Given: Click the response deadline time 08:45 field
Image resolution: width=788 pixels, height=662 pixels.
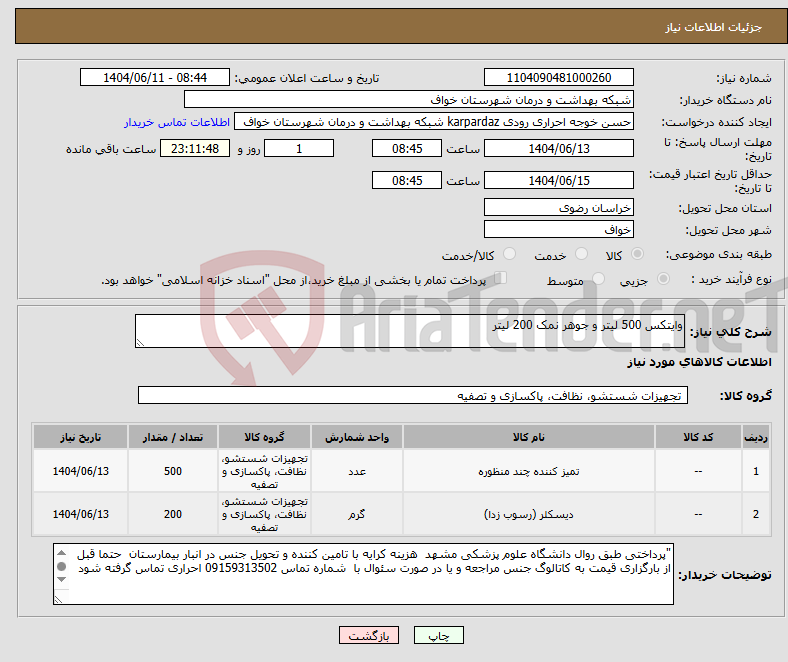Looking at the screenshot, I should (x=407, y=148).
